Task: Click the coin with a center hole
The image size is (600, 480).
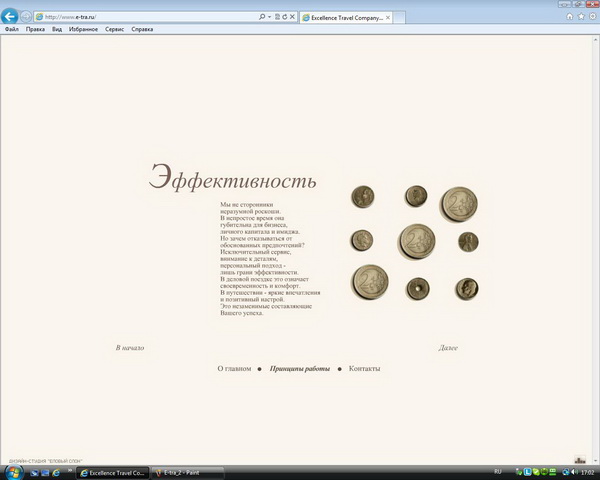Action: click(x=418, y=289)
